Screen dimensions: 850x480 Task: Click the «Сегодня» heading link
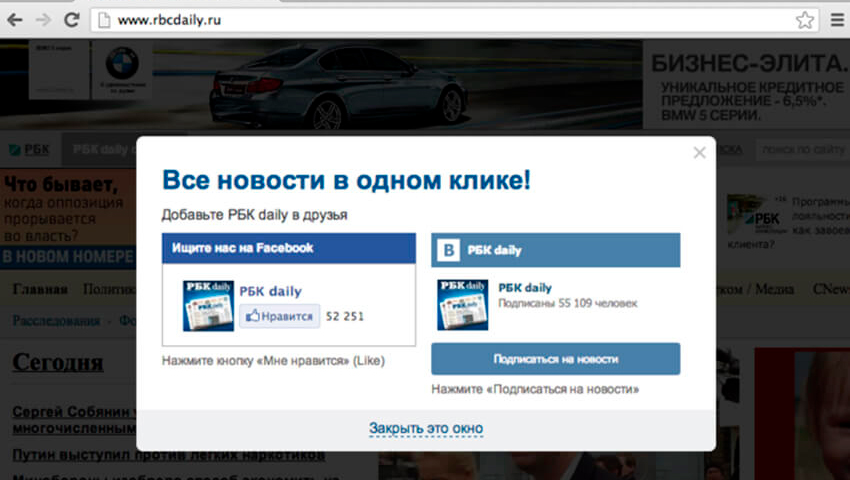point(57,362)
